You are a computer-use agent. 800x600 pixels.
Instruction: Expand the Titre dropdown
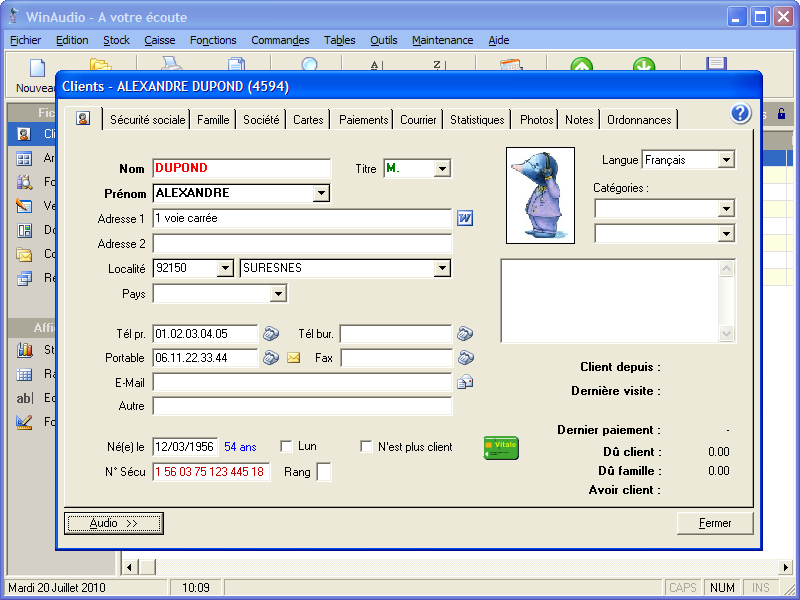pos(442,169)
